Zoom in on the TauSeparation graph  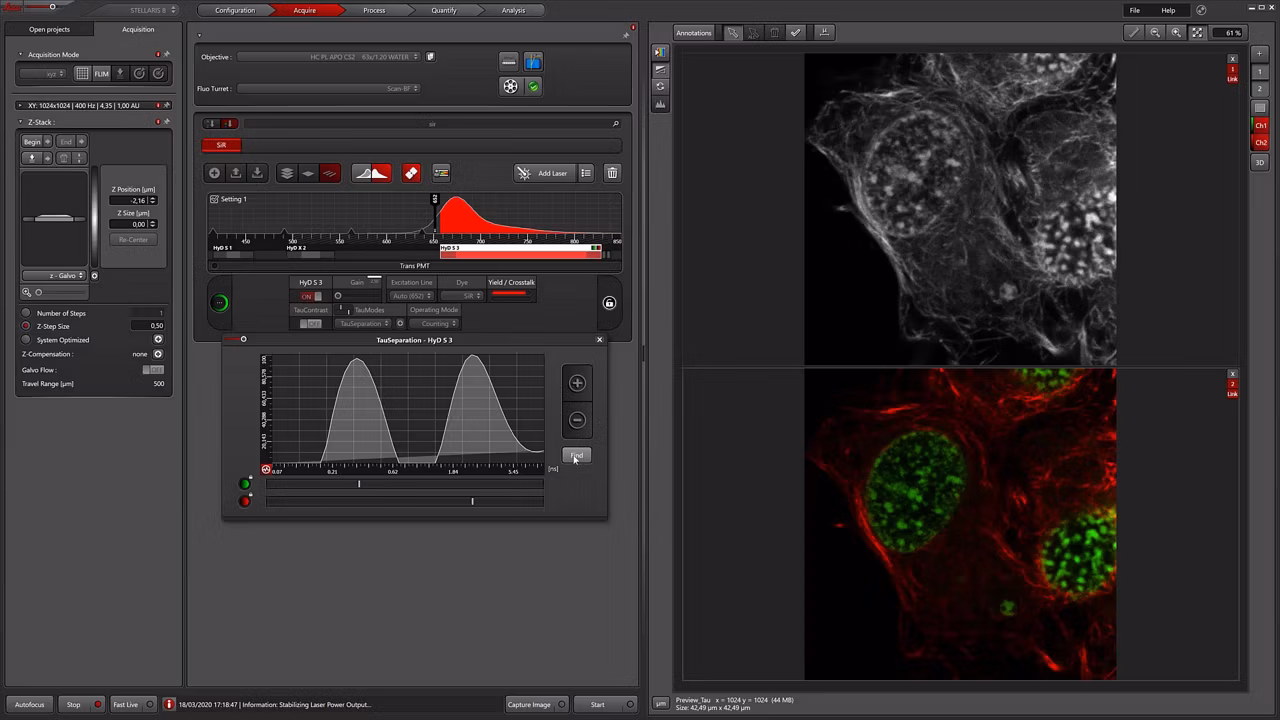tap(577, 383)
